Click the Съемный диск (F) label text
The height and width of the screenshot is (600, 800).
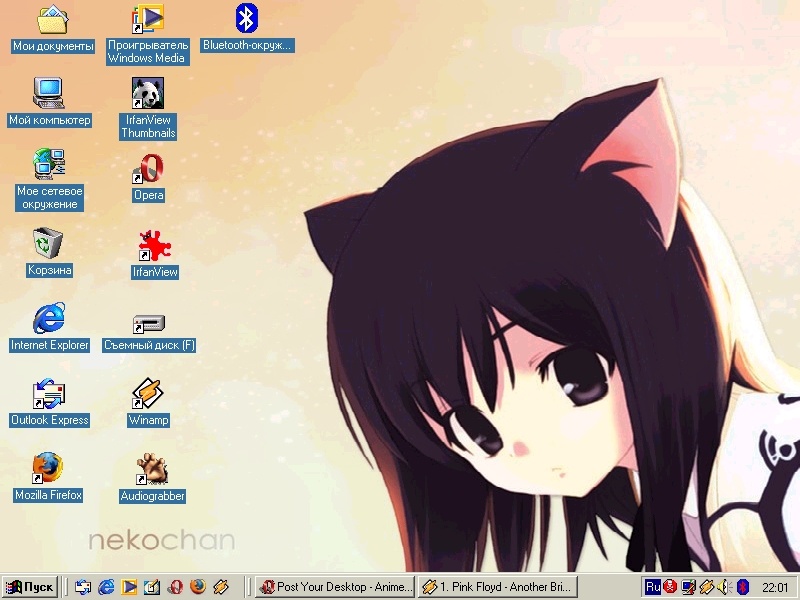[x=148, y=345]
